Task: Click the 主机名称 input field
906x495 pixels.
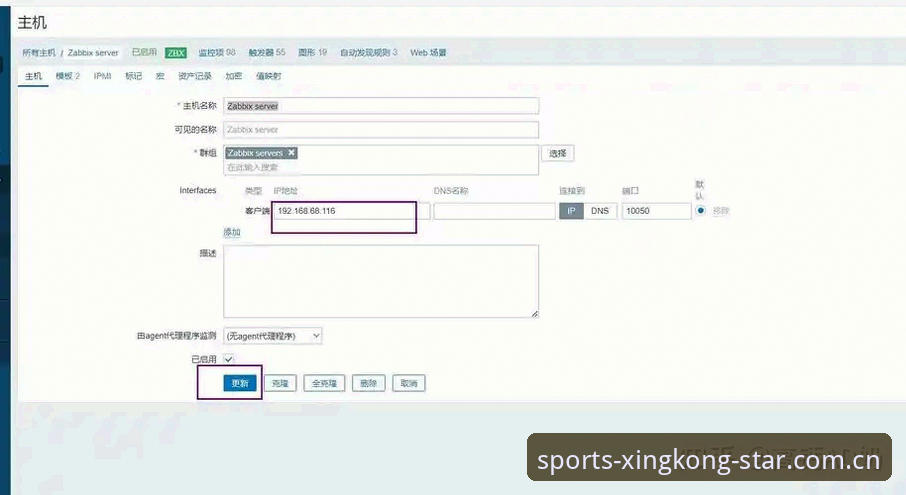Action: (381, 106)
